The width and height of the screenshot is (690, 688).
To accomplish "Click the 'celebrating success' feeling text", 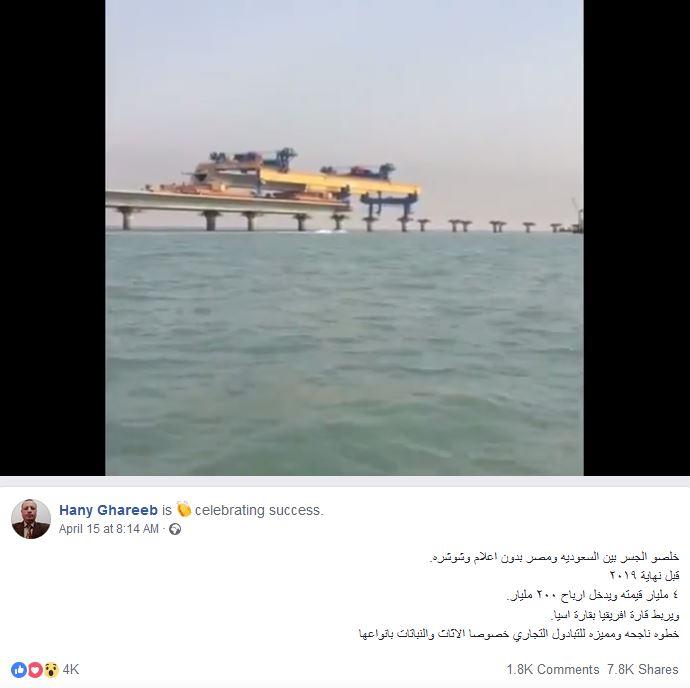I will coord(259,510).
